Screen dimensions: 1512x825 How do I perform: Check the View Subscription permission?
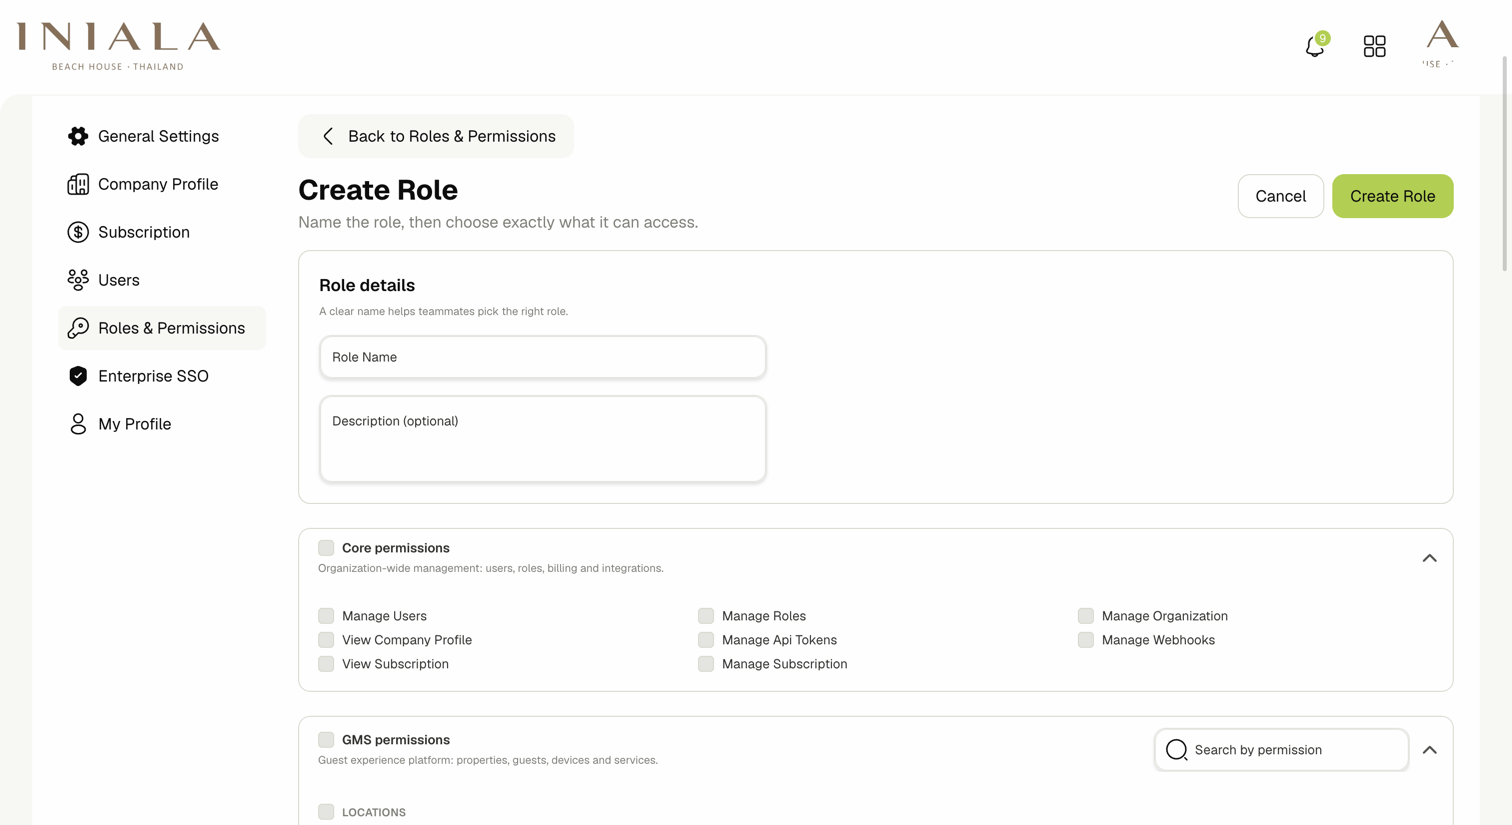coord(326,664)
